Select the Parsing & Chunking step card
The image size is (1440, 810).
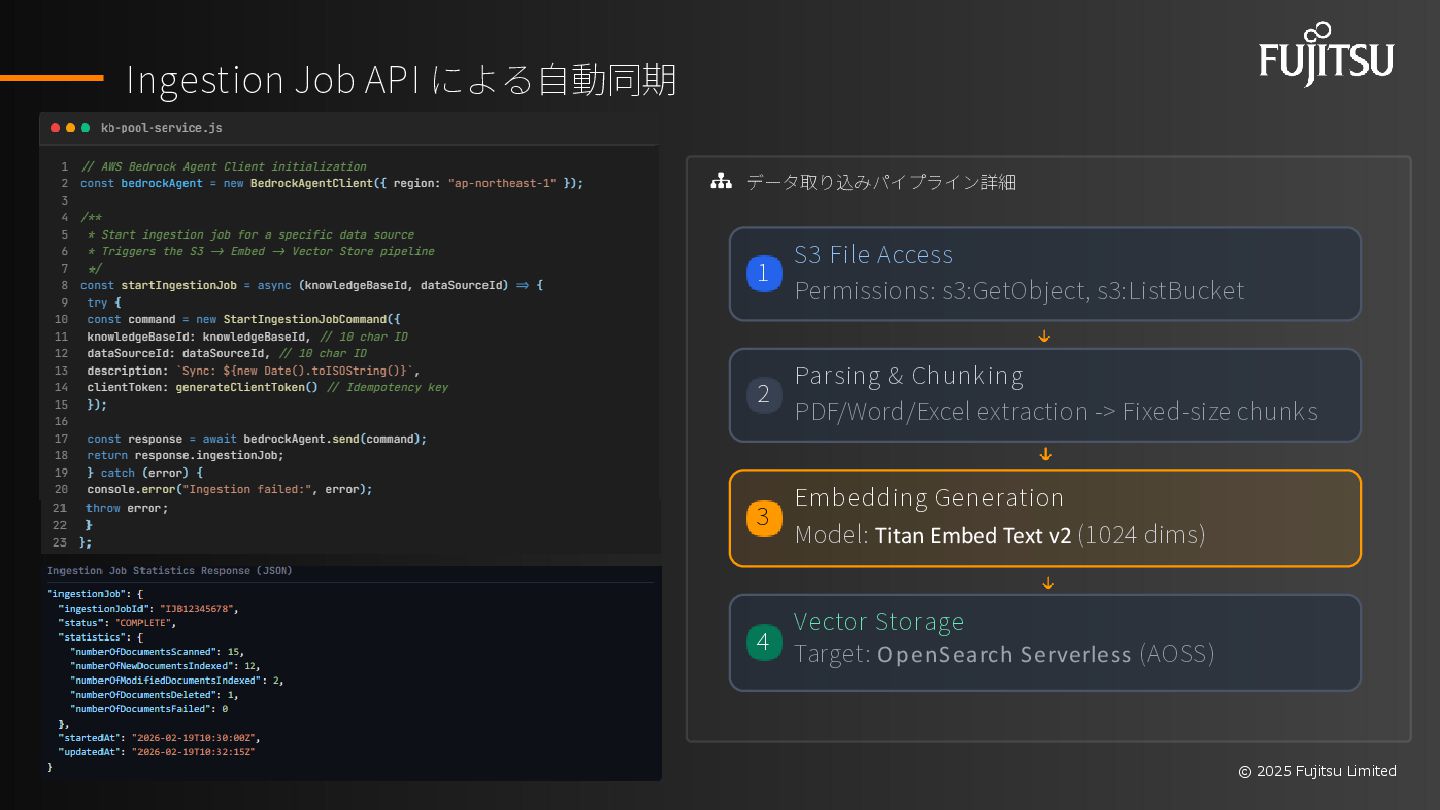[1045, 395]
